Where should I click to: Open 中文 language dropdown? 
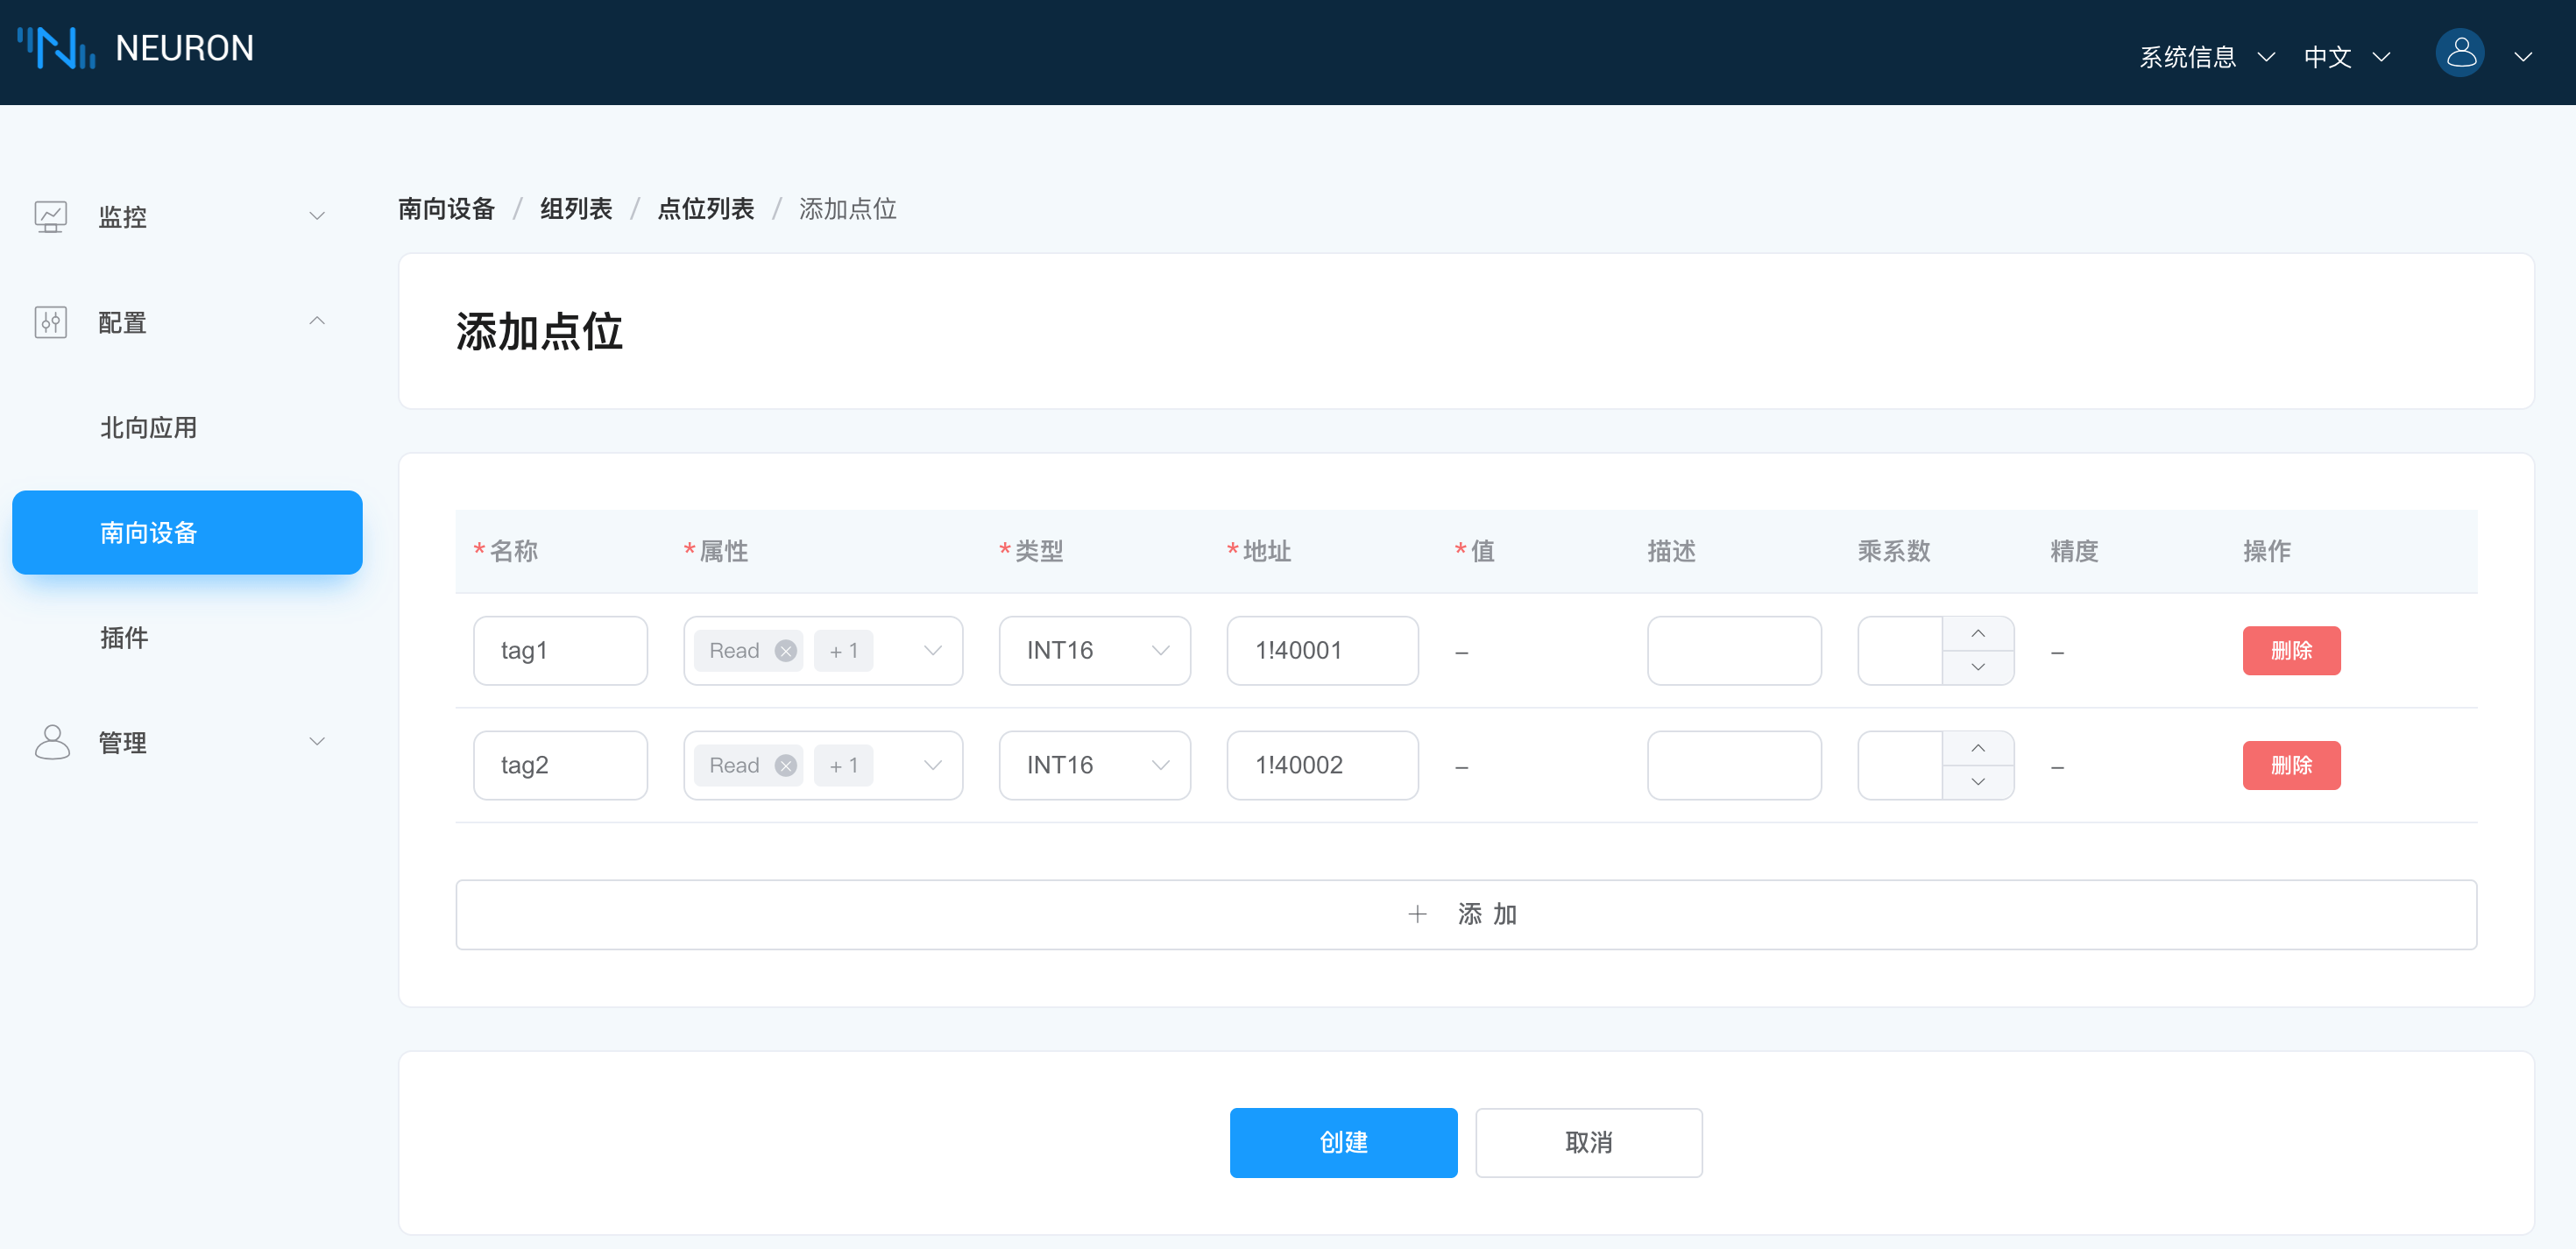pos(2346,57)
